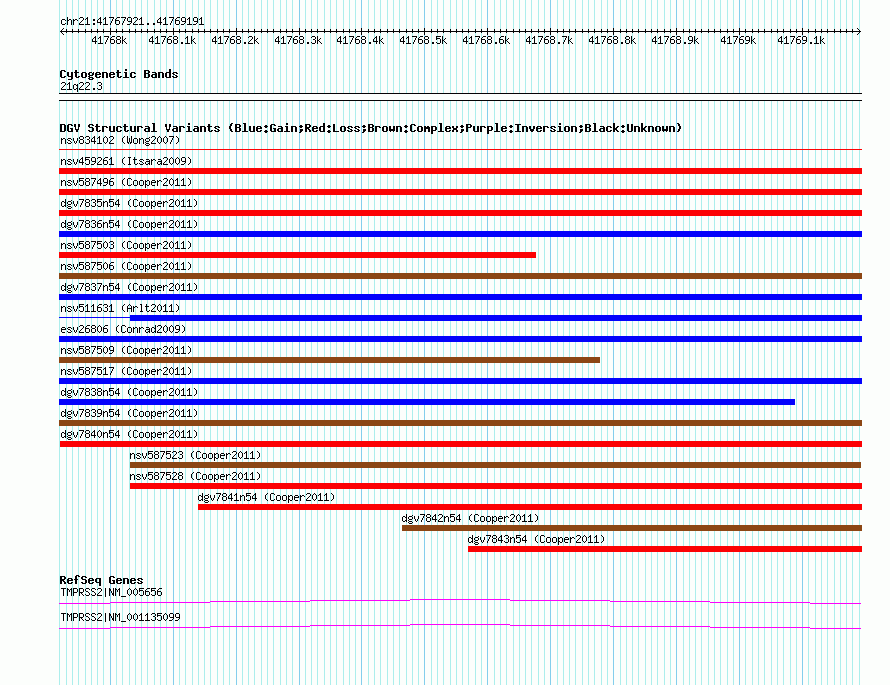Click nsv587523 (Cooper2011) label
Image resolution: width=890 pixels, height=685 pixels.
pos(195,455)
